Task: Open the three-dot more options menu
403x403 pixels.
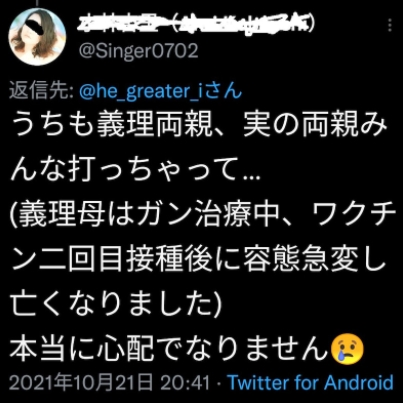Action: tap(390, 25)
